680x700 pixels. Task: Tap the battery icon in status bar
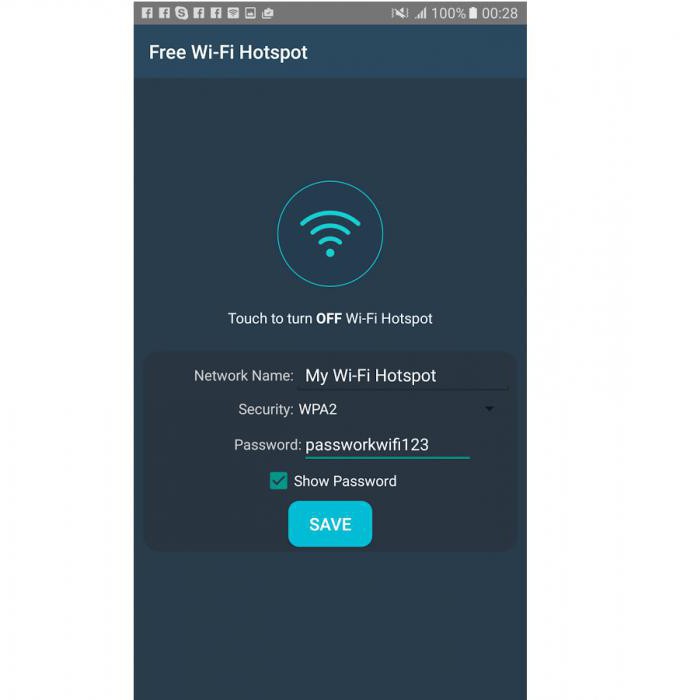click(473, 13)
